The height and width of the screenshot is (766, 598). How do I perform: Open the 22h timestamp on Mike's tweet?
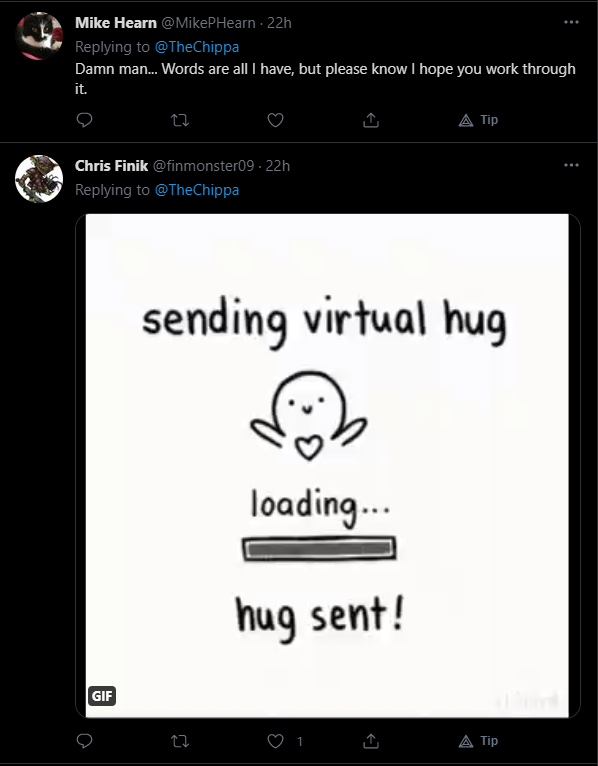[279, 22]
